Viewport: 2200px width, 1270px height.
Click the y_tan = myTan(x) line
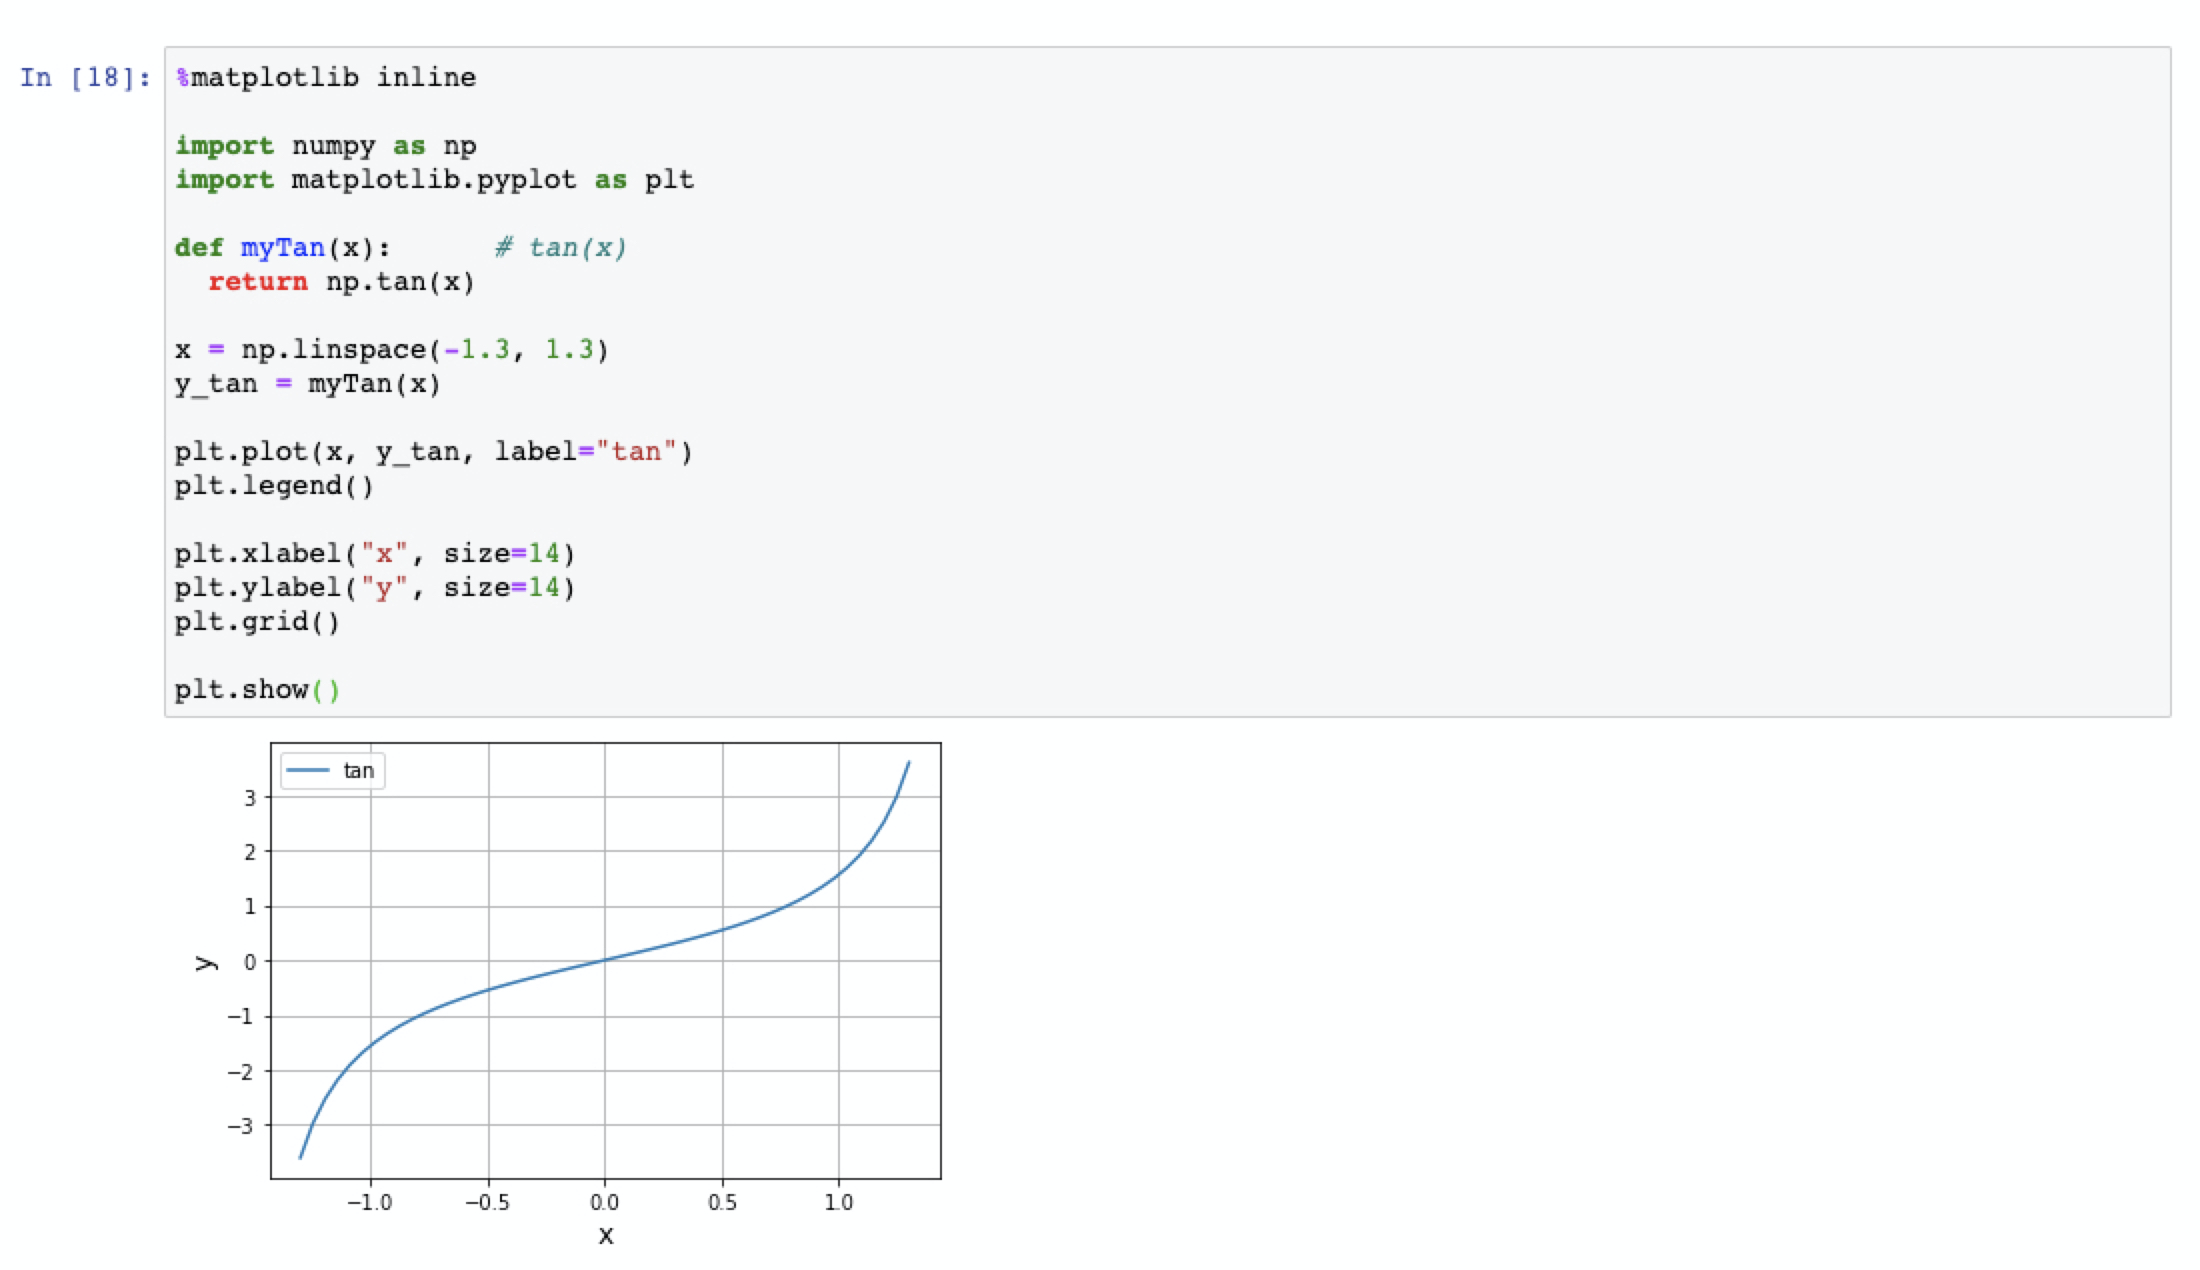coord(308,384)
